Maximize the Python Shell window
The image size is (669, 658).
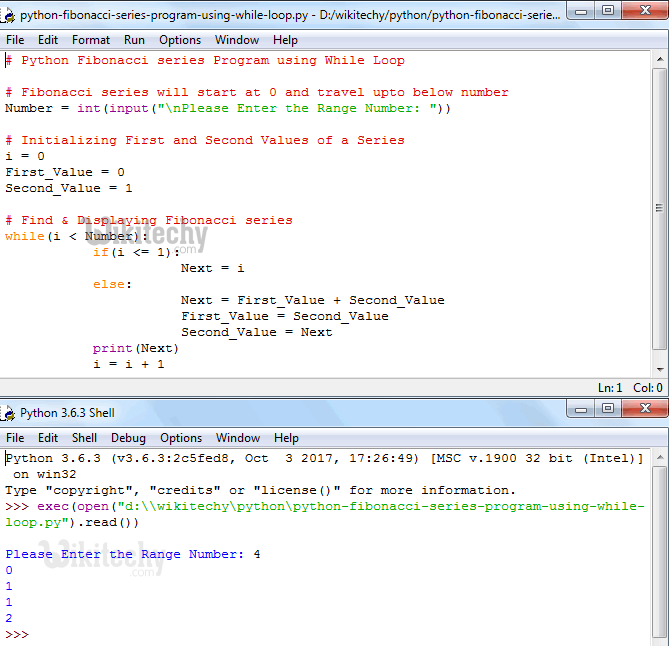pos(608,409)
